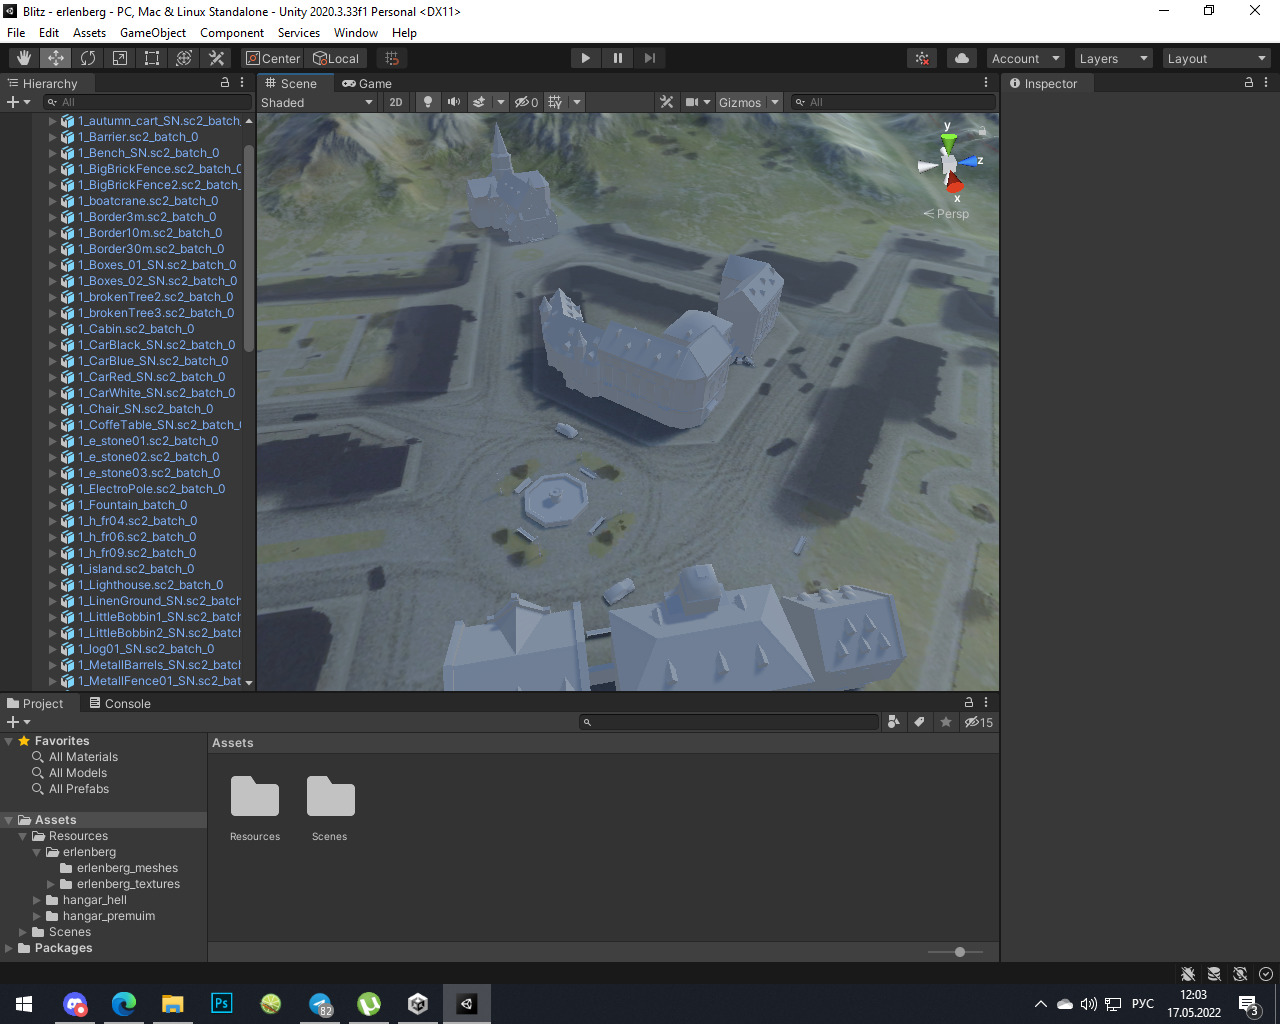
Task: Select the Hand tool in toolbar
Action: pos(24,58)
